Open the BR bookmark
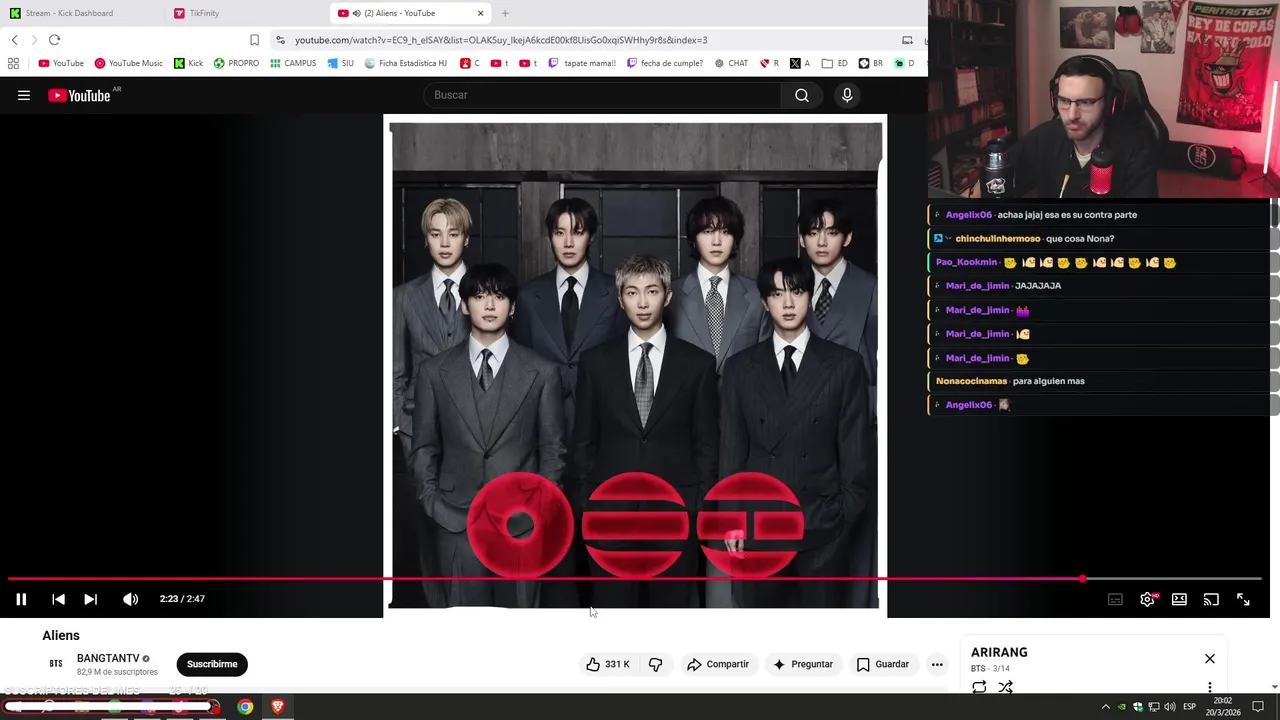The width and height of the screenshot is (1280, 720). click(870, 63)
